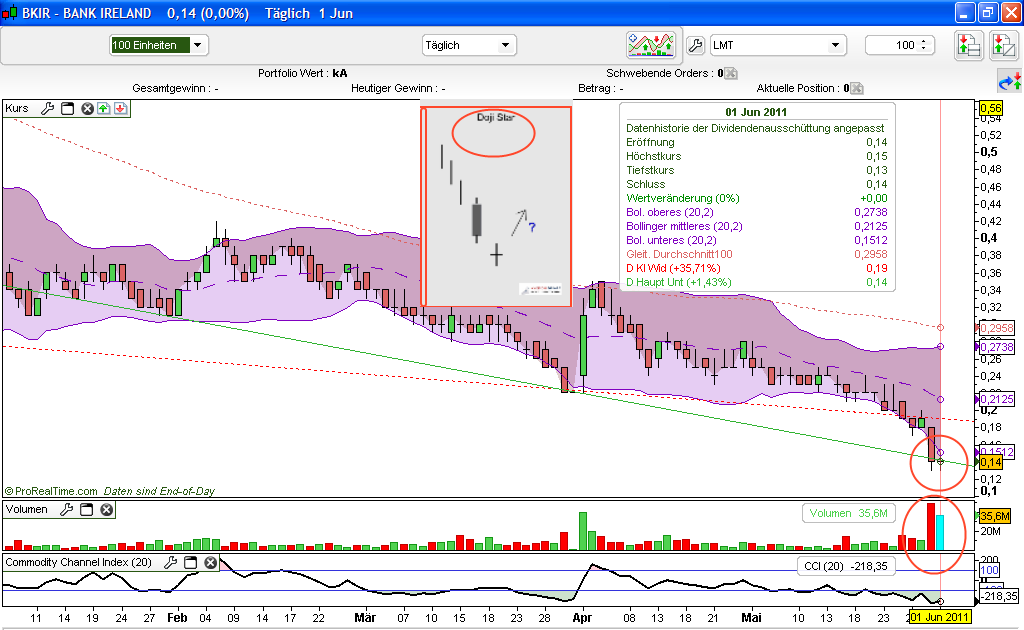Click the Feb label on time axis
The height and width of the screenshot is (630, 1024).
click(177, 618)
